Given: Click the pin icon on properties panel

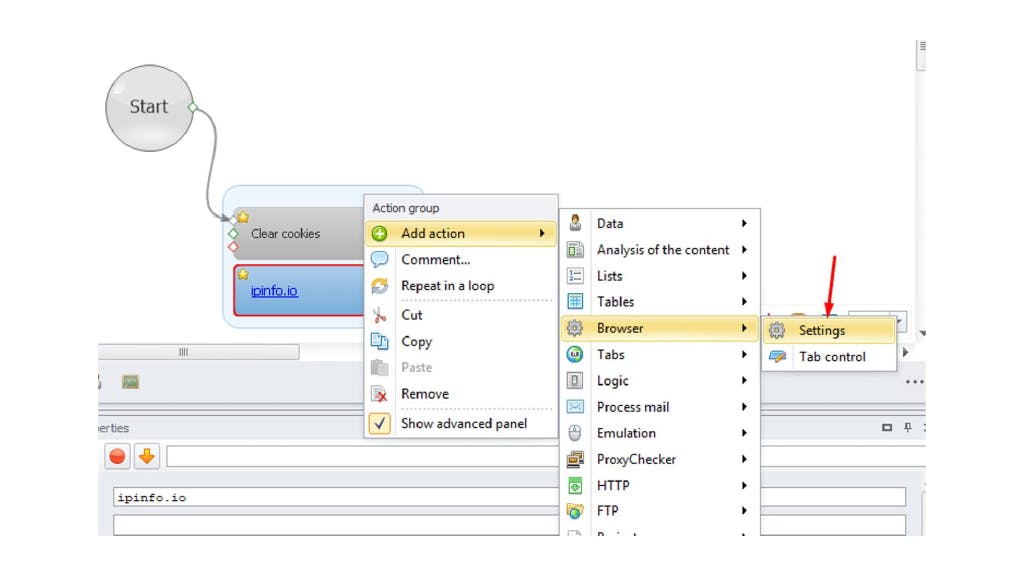Looking at the screenshot, I should [908, 427].
